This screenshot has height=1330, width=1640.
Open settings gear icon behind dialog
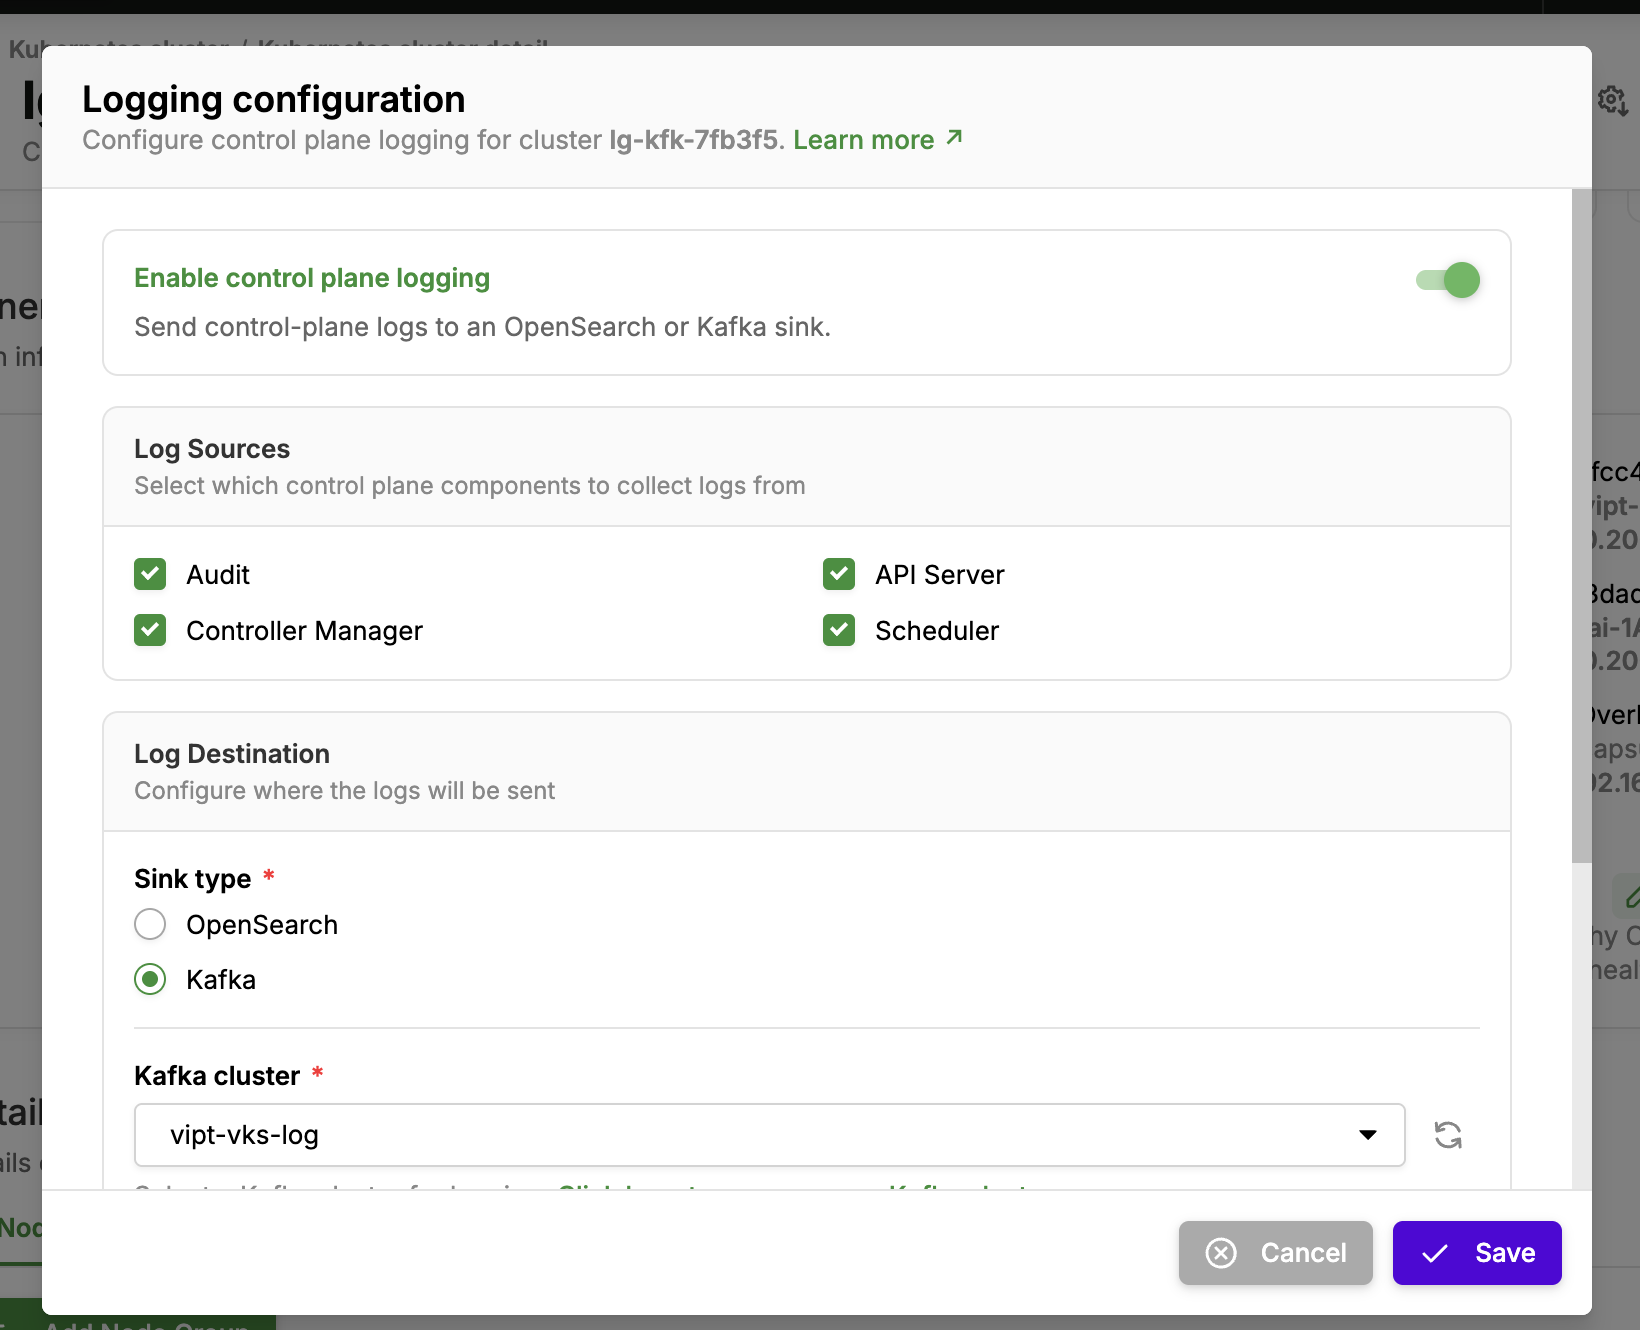(1612, 100)
